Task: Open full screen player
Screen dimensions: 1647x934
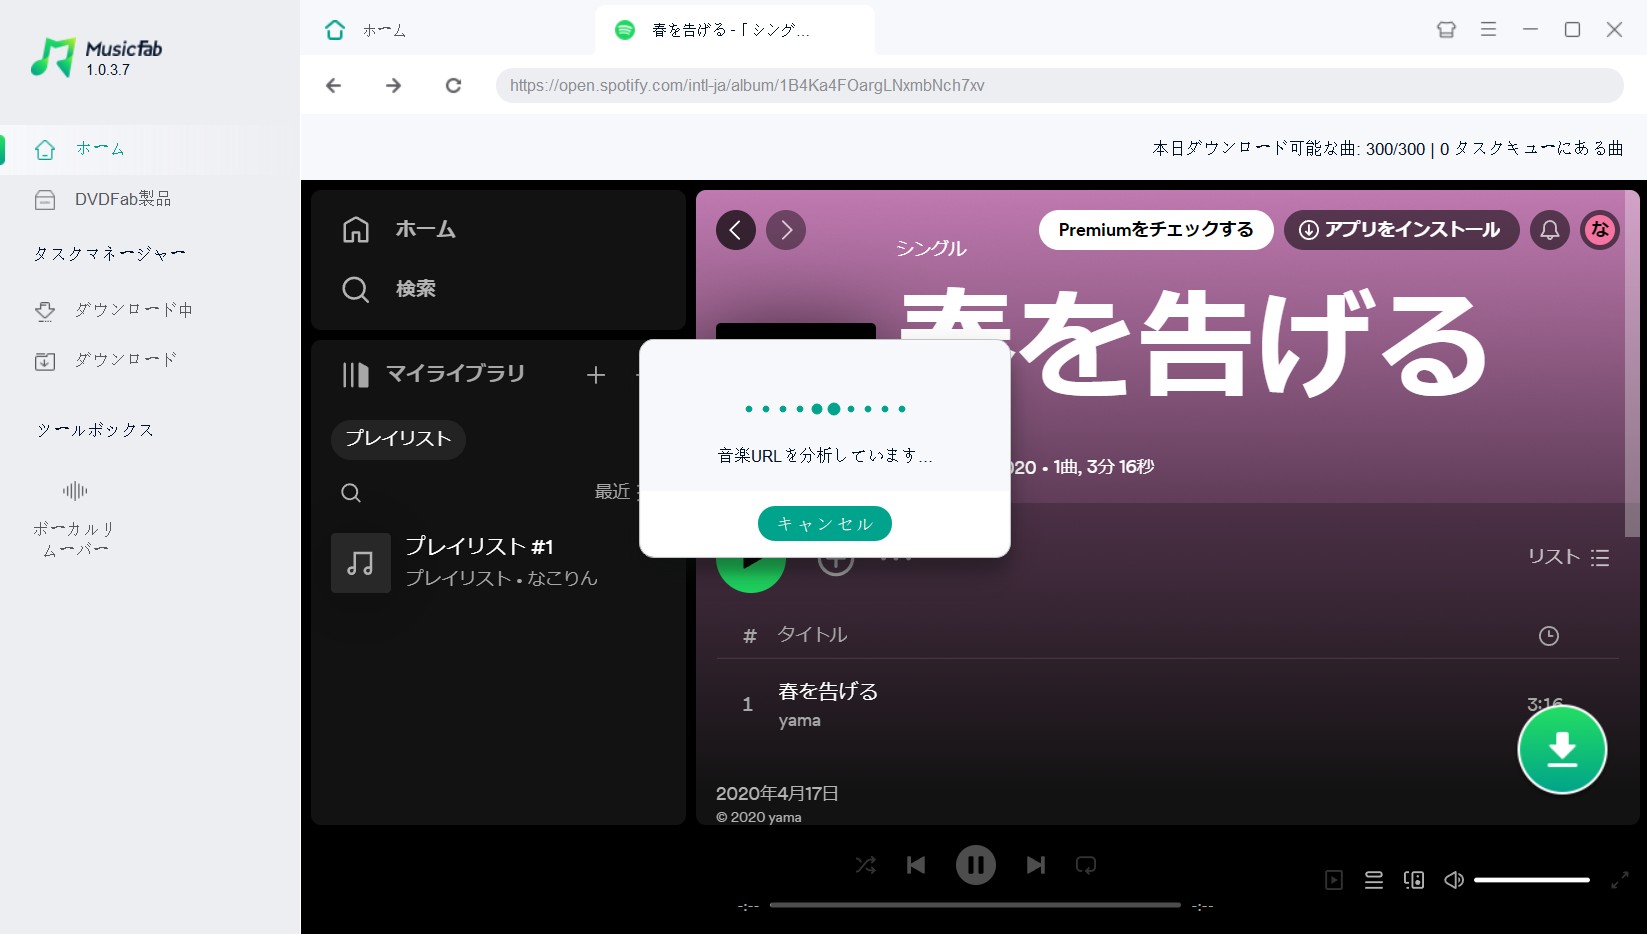Action: [1620, 880]
